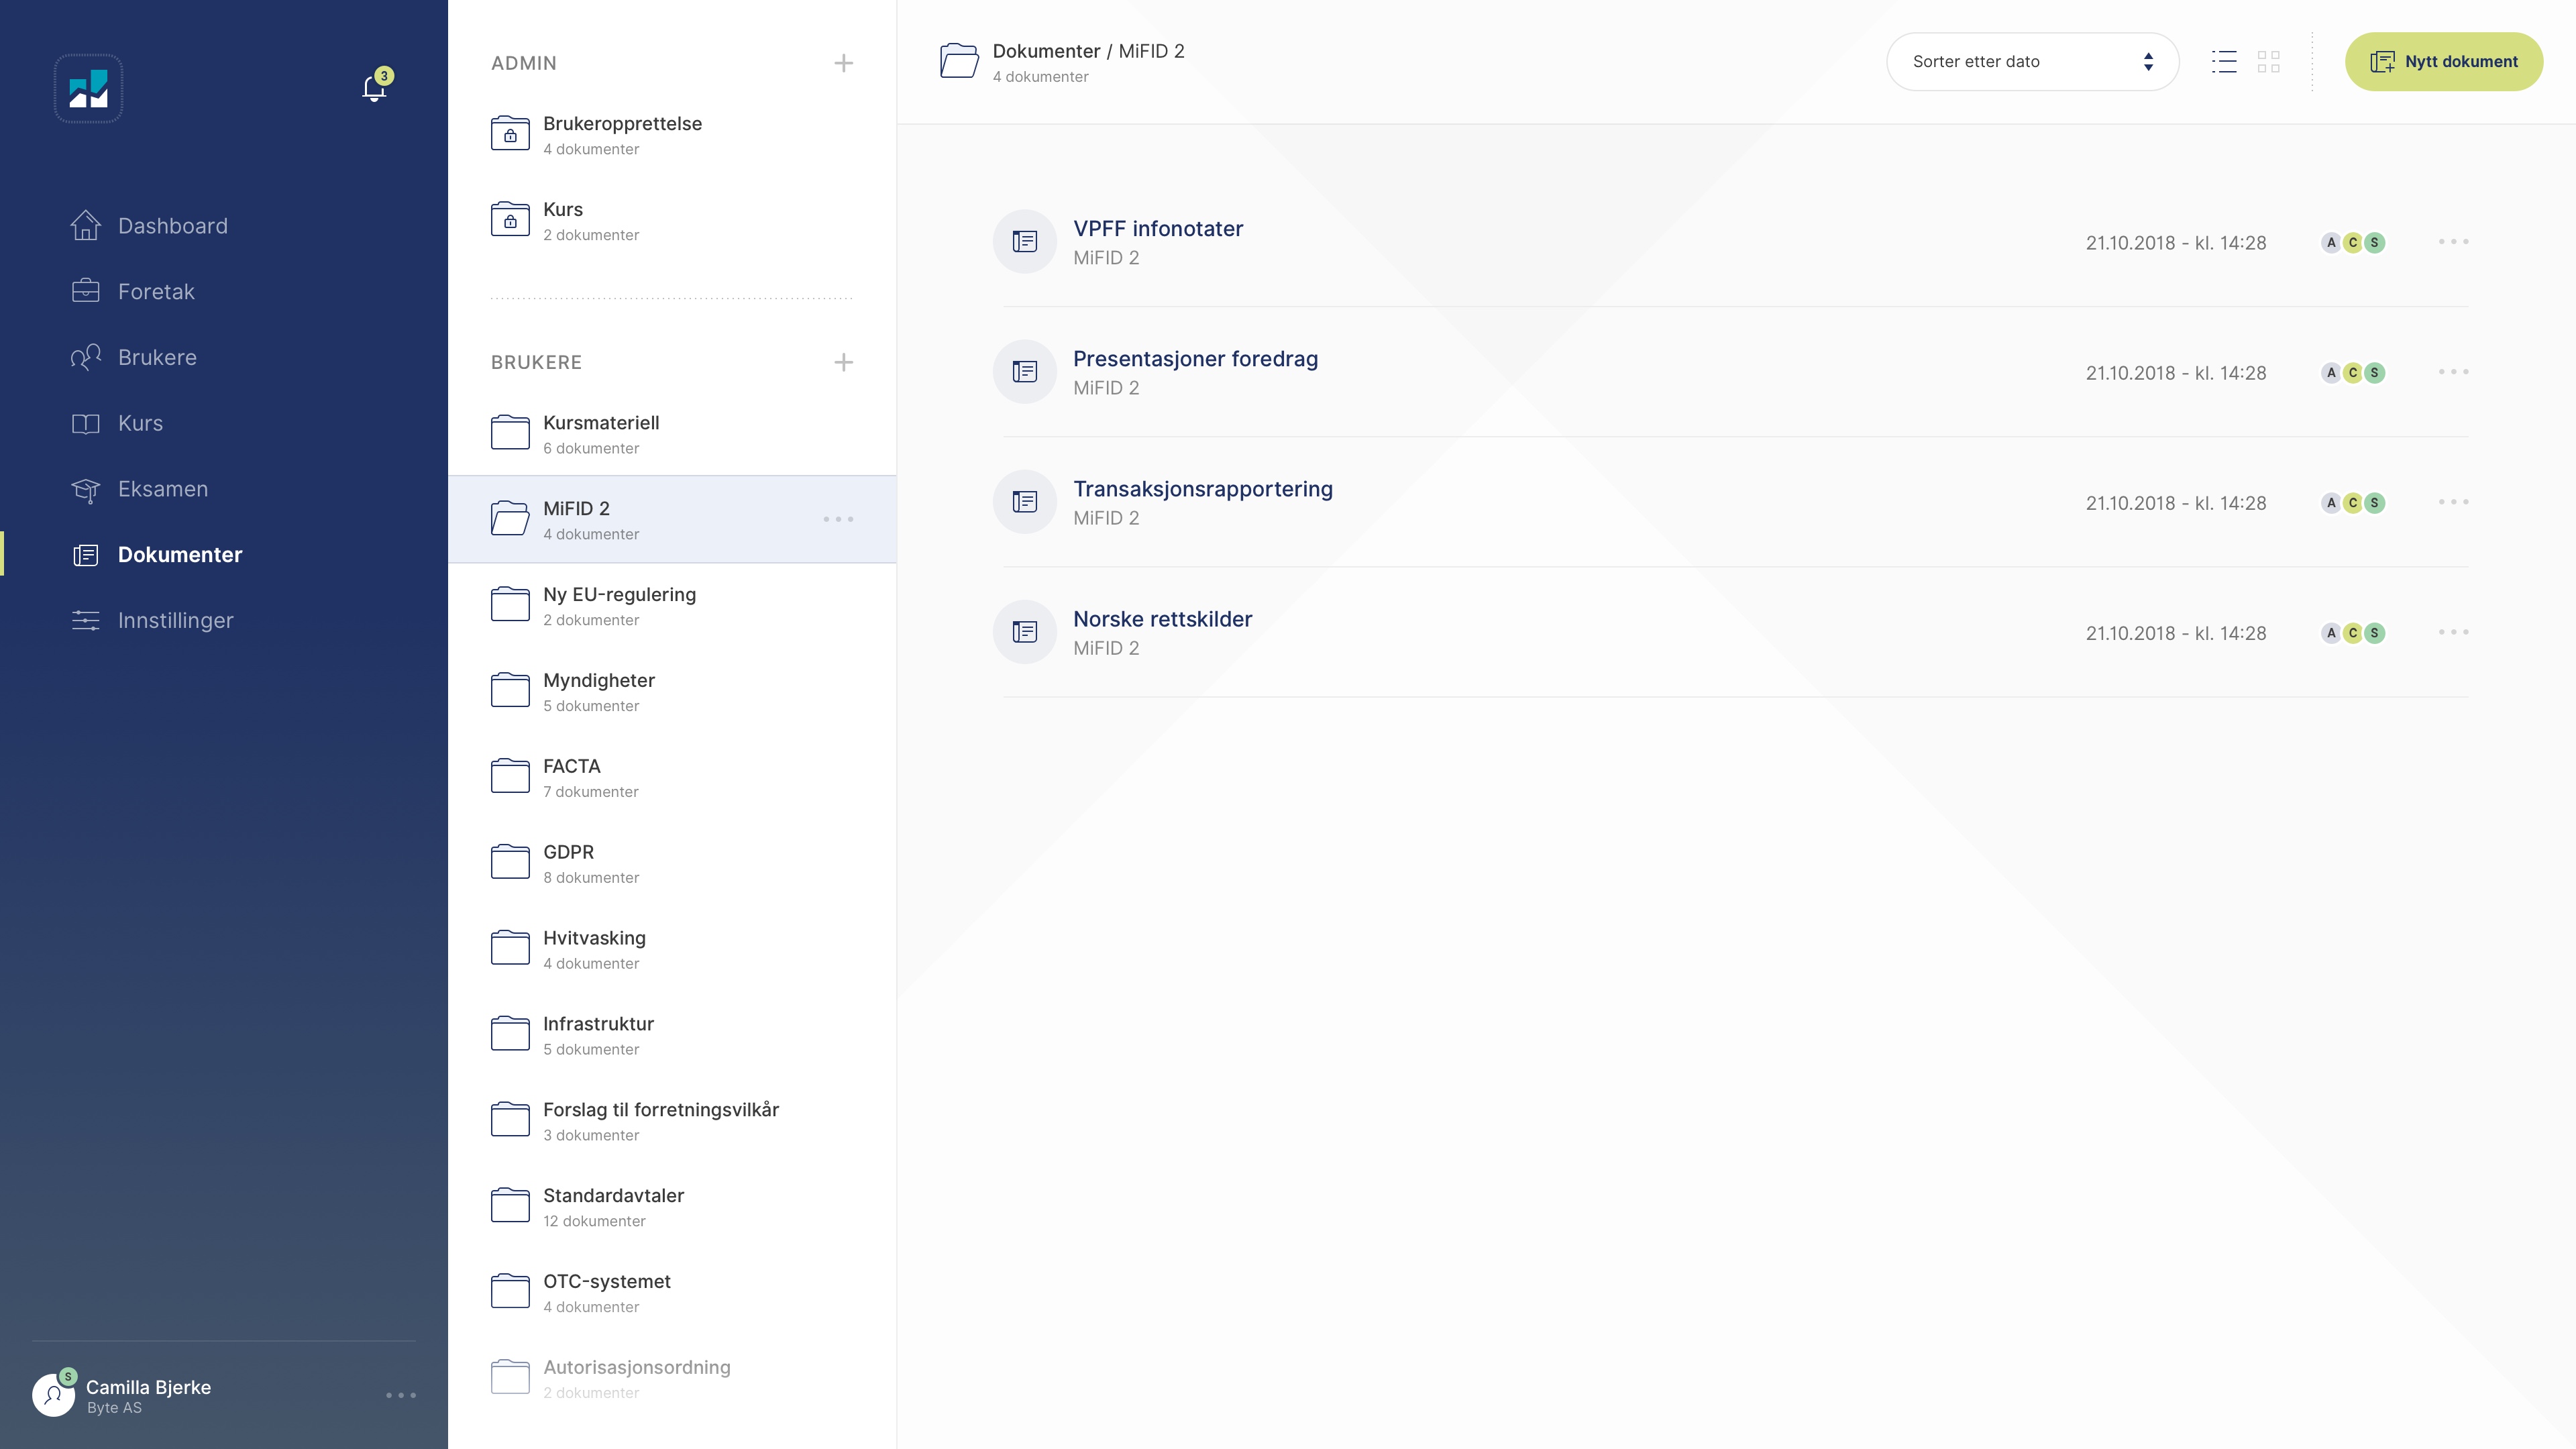This screenshot has height=1449, width=2576.
Task: Open the Kursmateriell folder
Action: (x=672, y=434)
